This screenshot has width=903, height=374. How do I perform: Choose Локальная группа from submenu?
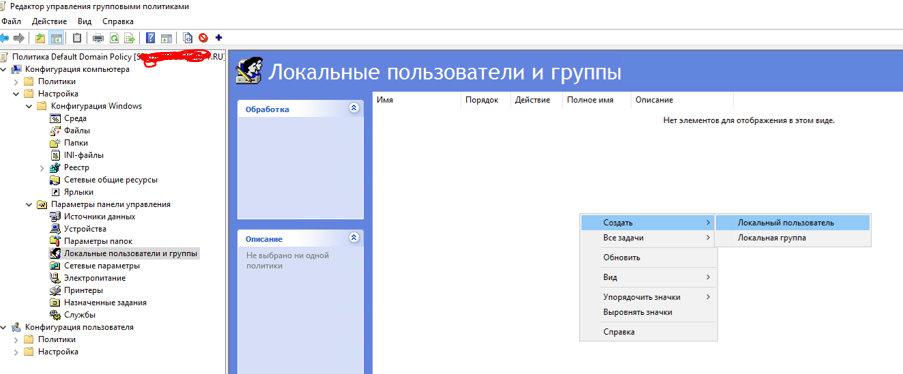click(792, 238)
